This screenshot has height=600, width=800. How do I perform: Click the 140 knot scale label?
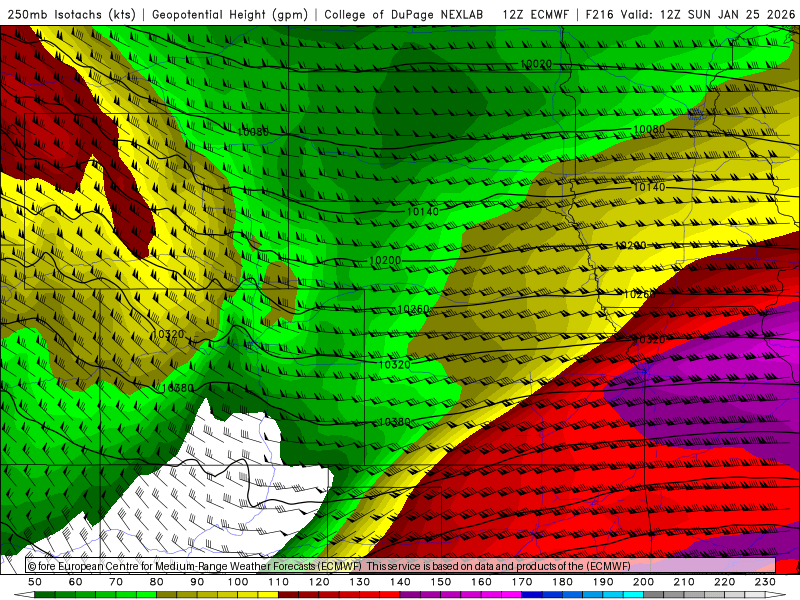point(400,582)
